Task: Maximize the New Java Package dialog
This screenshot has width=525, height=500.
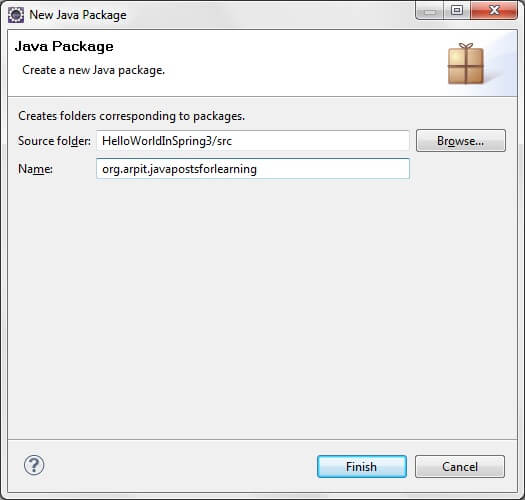Action: pos(457,11)
